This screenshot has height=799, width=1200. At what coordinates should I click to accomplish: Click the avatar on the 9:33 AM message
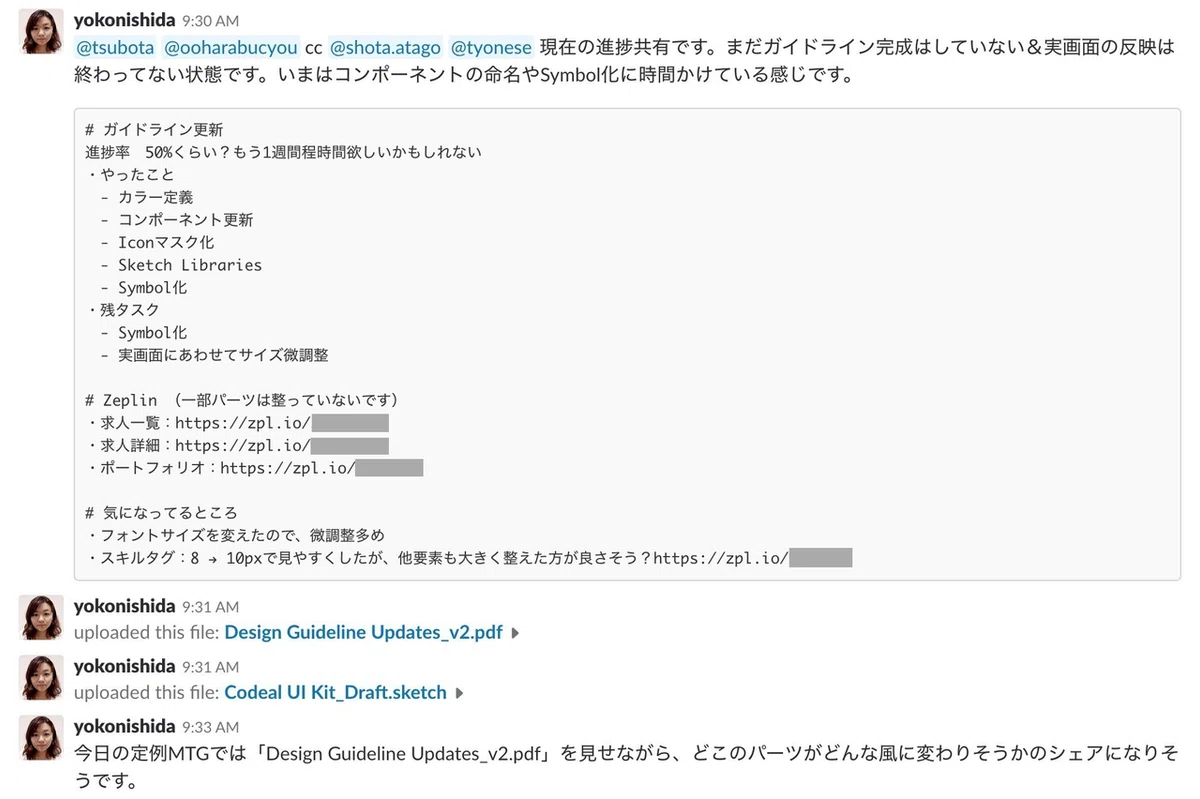tap(42, 738)
